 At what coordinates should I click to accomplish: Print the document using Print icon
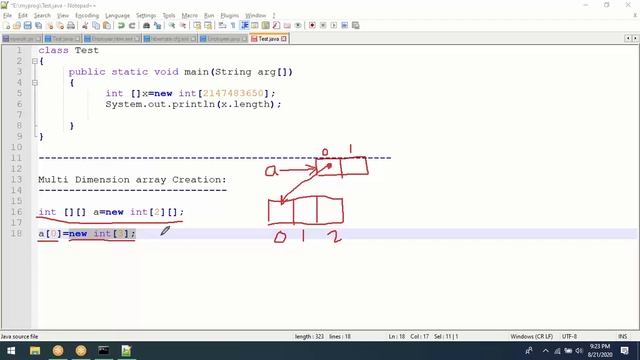coord(71,25)
